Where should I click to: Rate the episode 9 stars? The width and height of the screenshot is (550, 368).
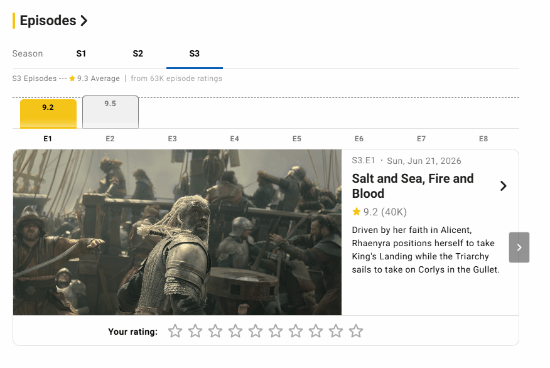pyautogui.click(x=336, y=331)
